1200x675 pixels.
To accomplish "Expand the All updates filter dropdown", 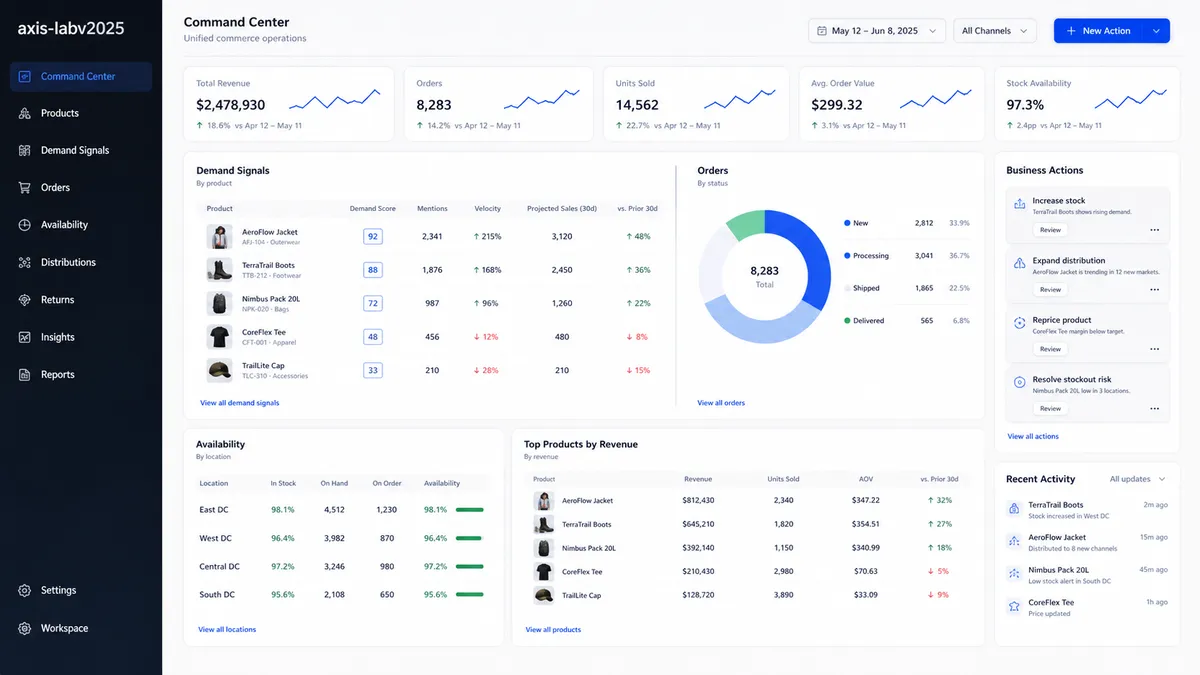I will pos(1137,479).
